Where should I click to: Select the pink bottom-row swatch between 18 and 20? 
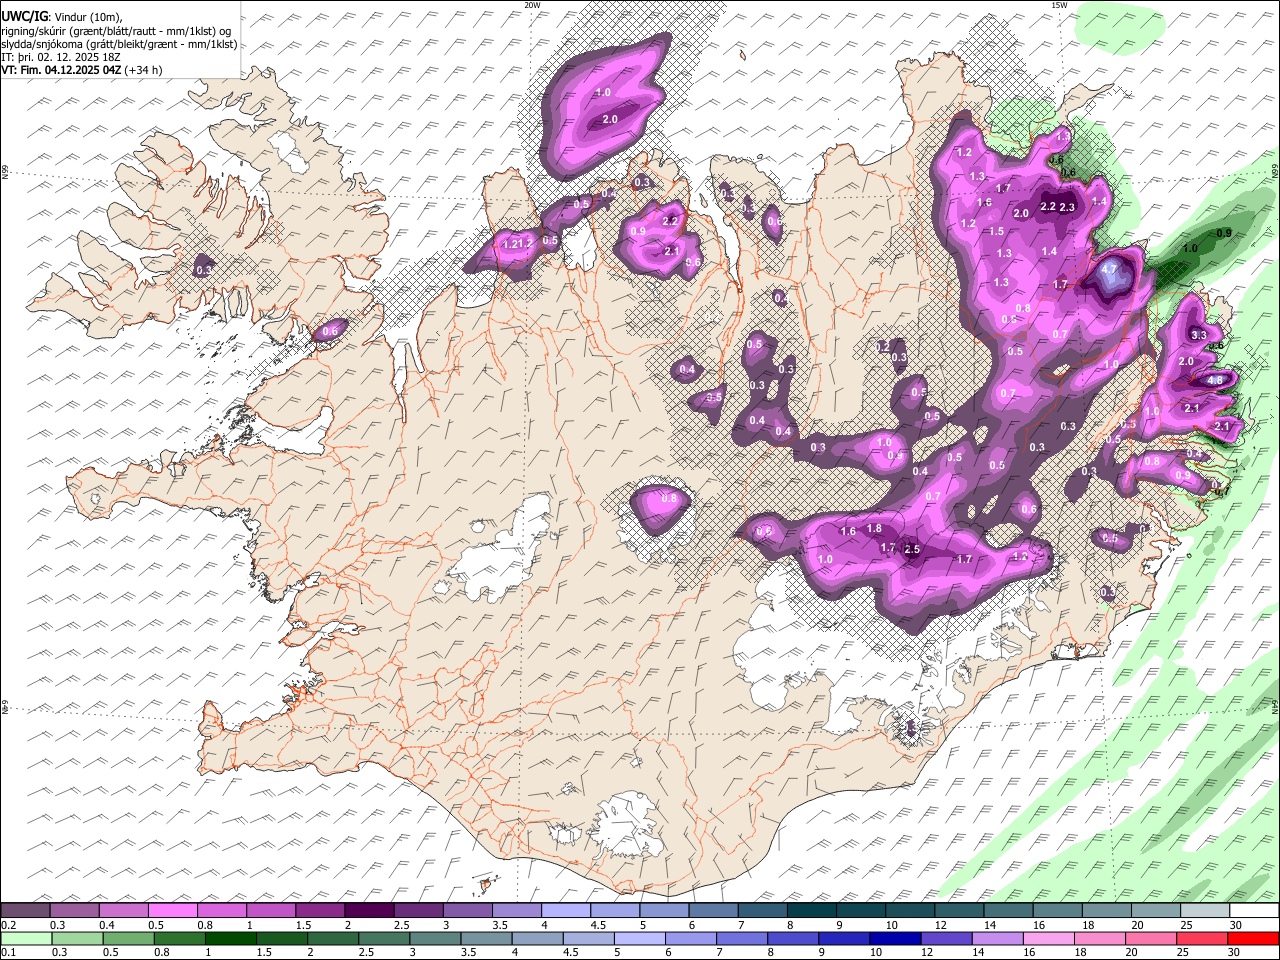point(1099,938)
